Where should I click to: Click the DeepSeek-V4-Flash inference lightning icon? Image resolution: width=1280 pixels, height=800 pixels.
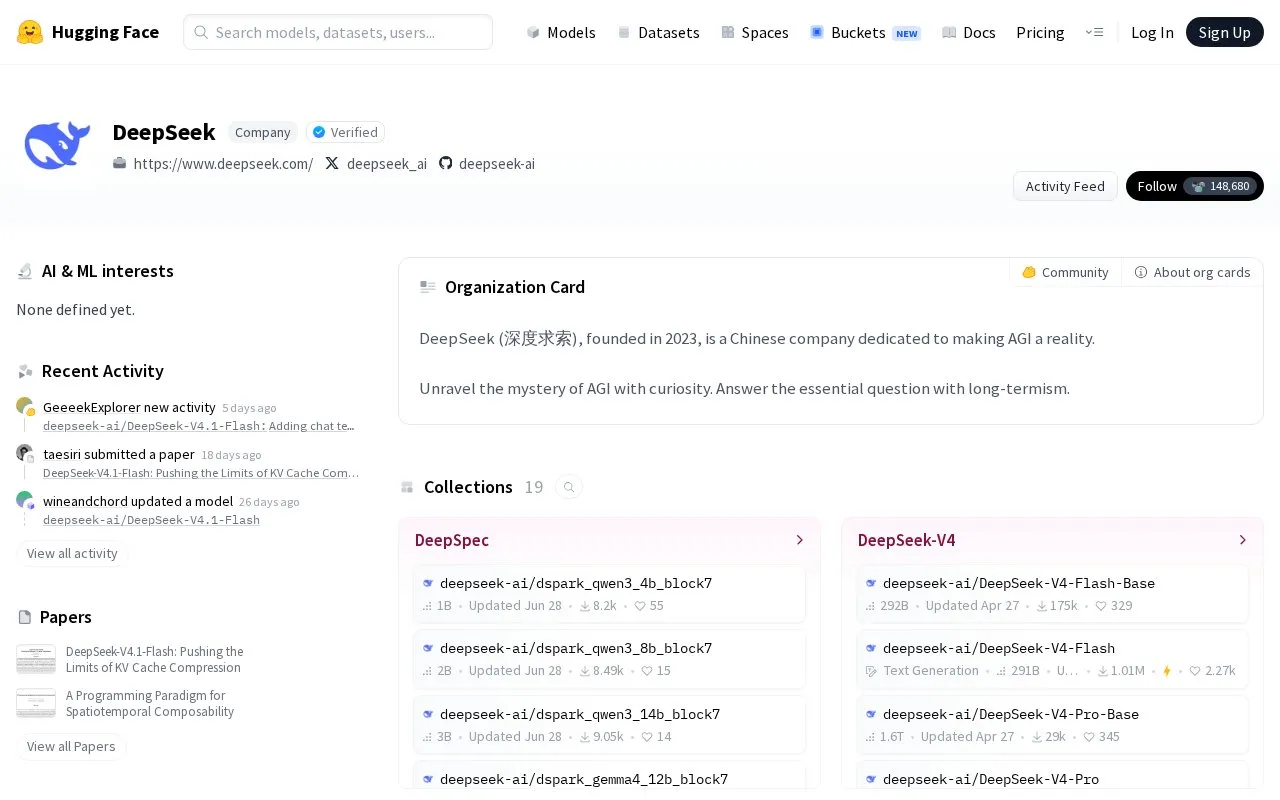pyautogui.click(x=1167, y=671)
